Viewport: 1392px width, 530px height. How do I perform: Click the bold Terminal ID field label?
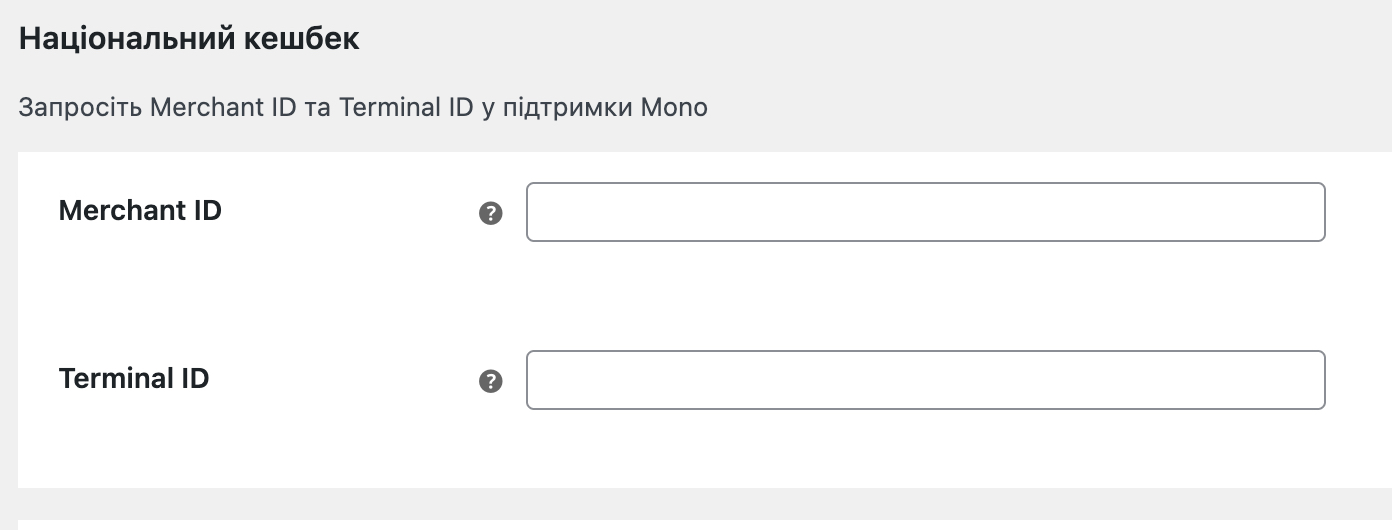134,379
